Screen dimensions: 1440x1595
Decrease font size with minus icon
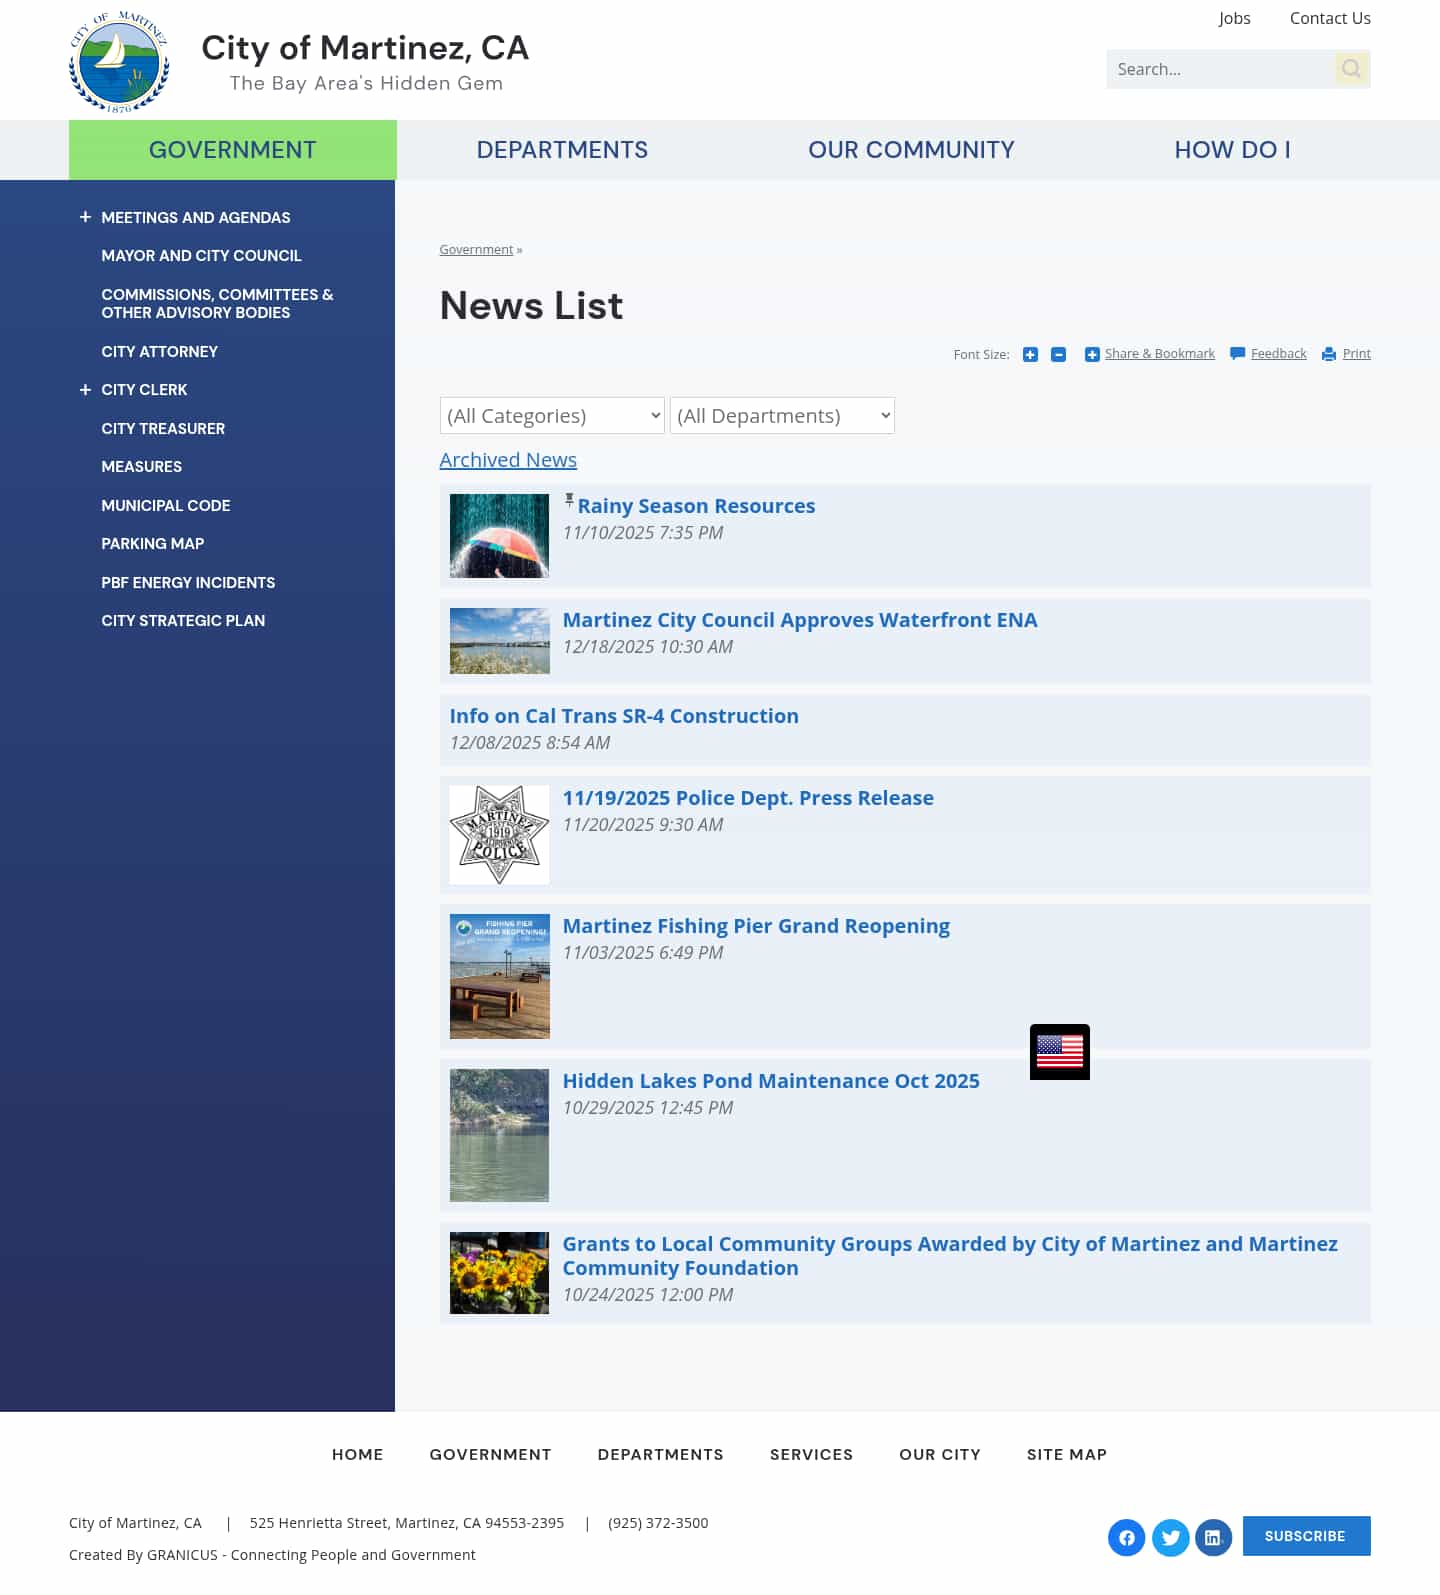click(1058, 354)
